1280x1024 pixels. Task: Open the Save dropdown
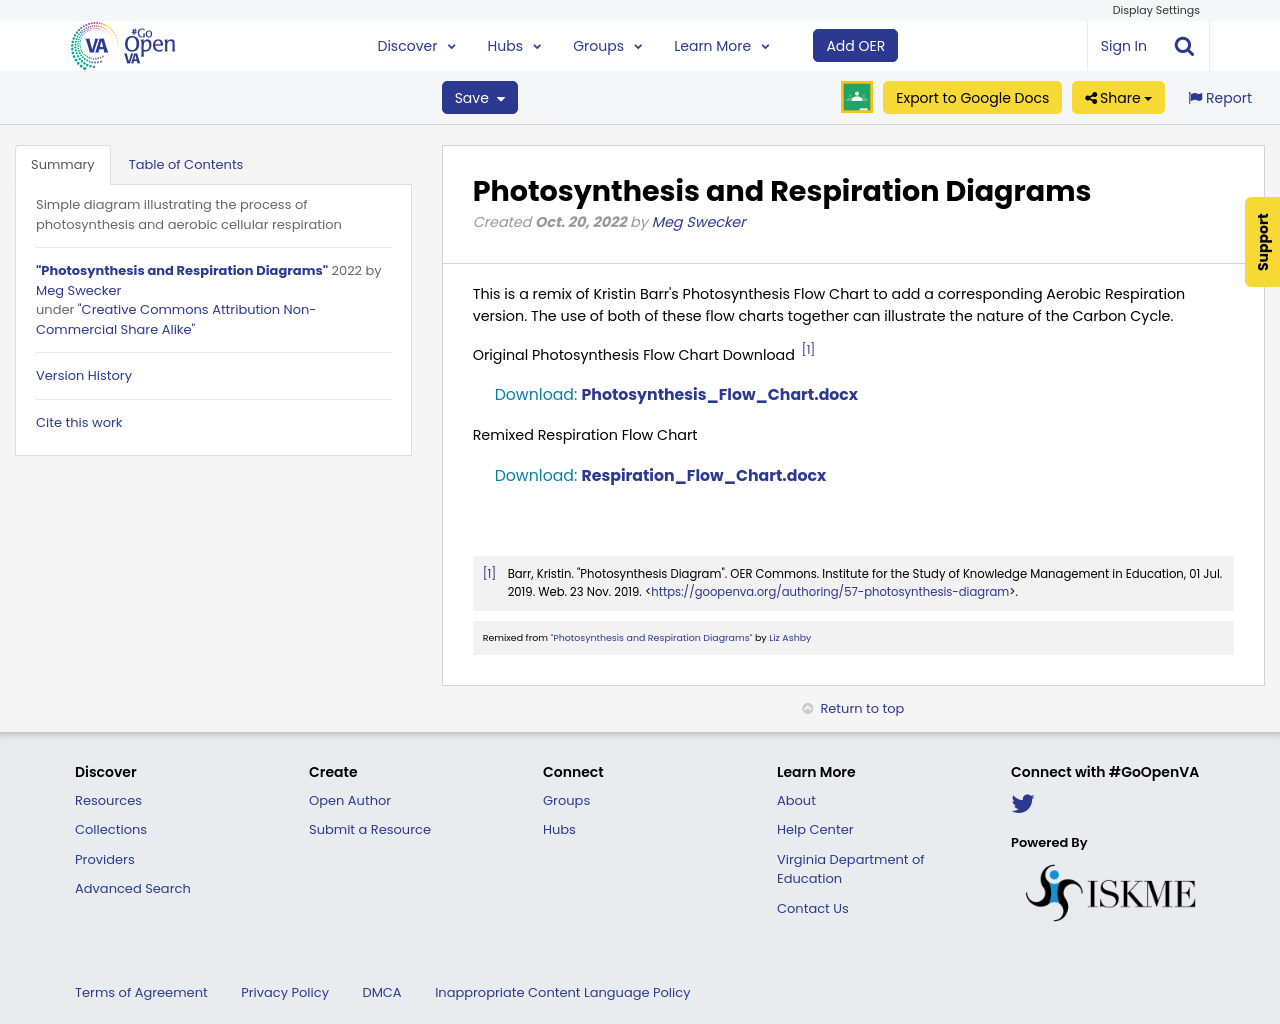tap(479, 97)
